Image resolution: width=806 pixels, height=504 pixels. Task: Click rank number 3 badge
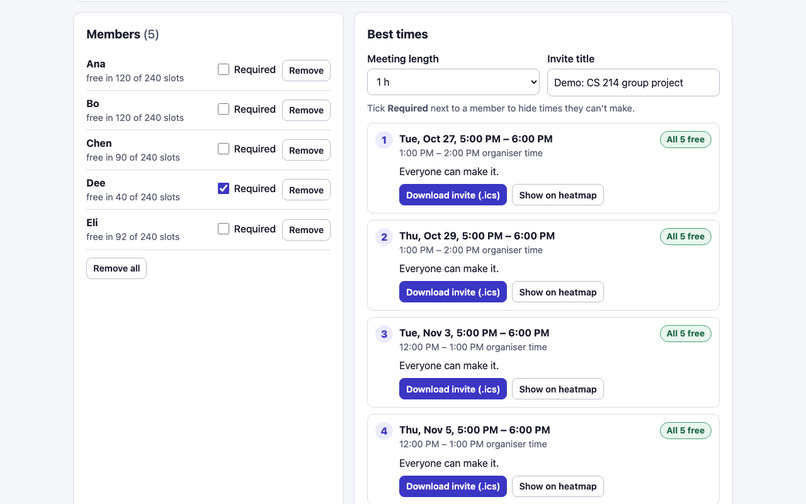tap(384, 334)
